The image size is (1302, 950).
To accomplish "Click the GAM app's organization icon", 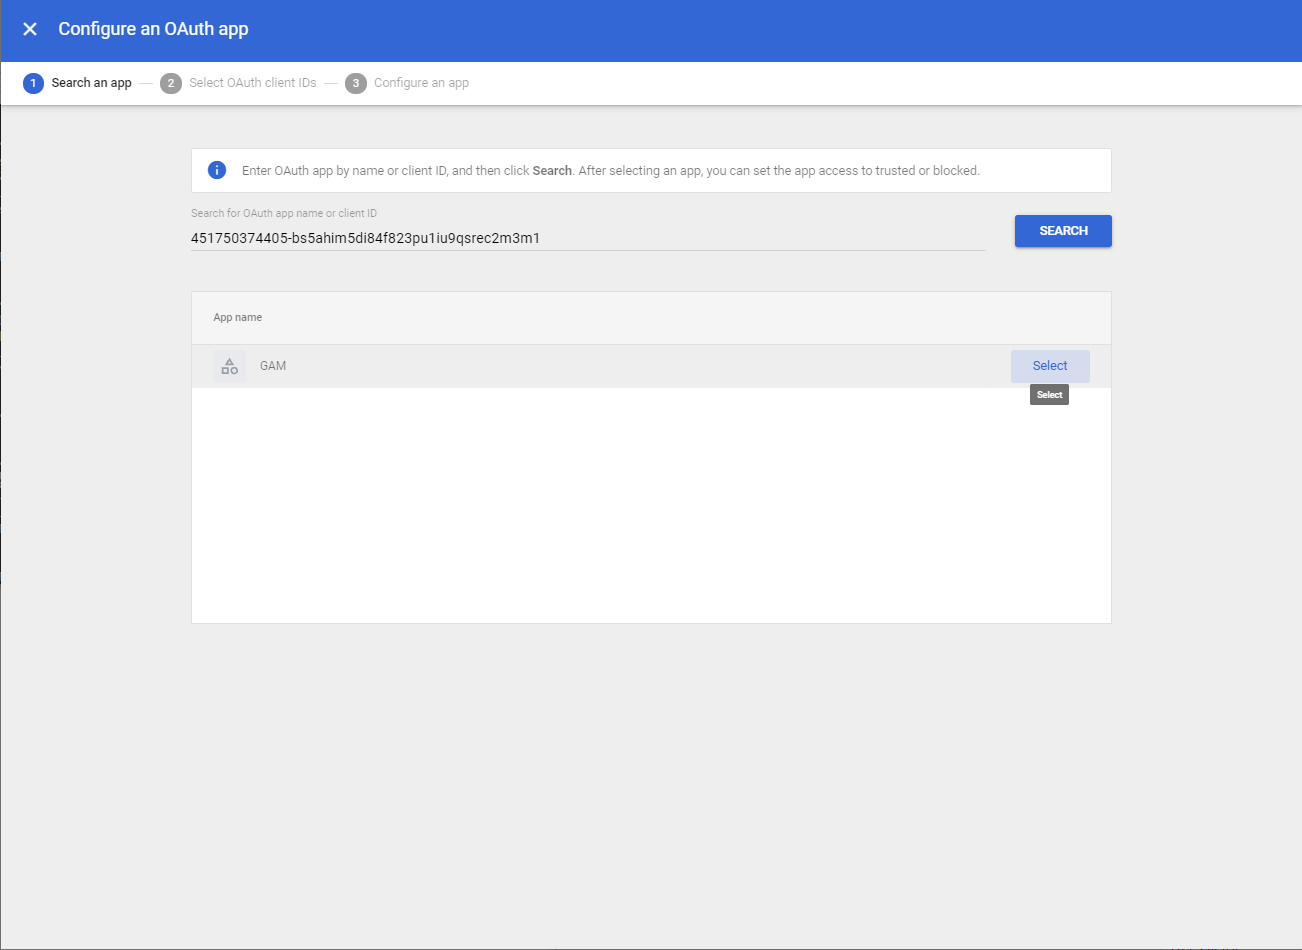I will [229, 365].
